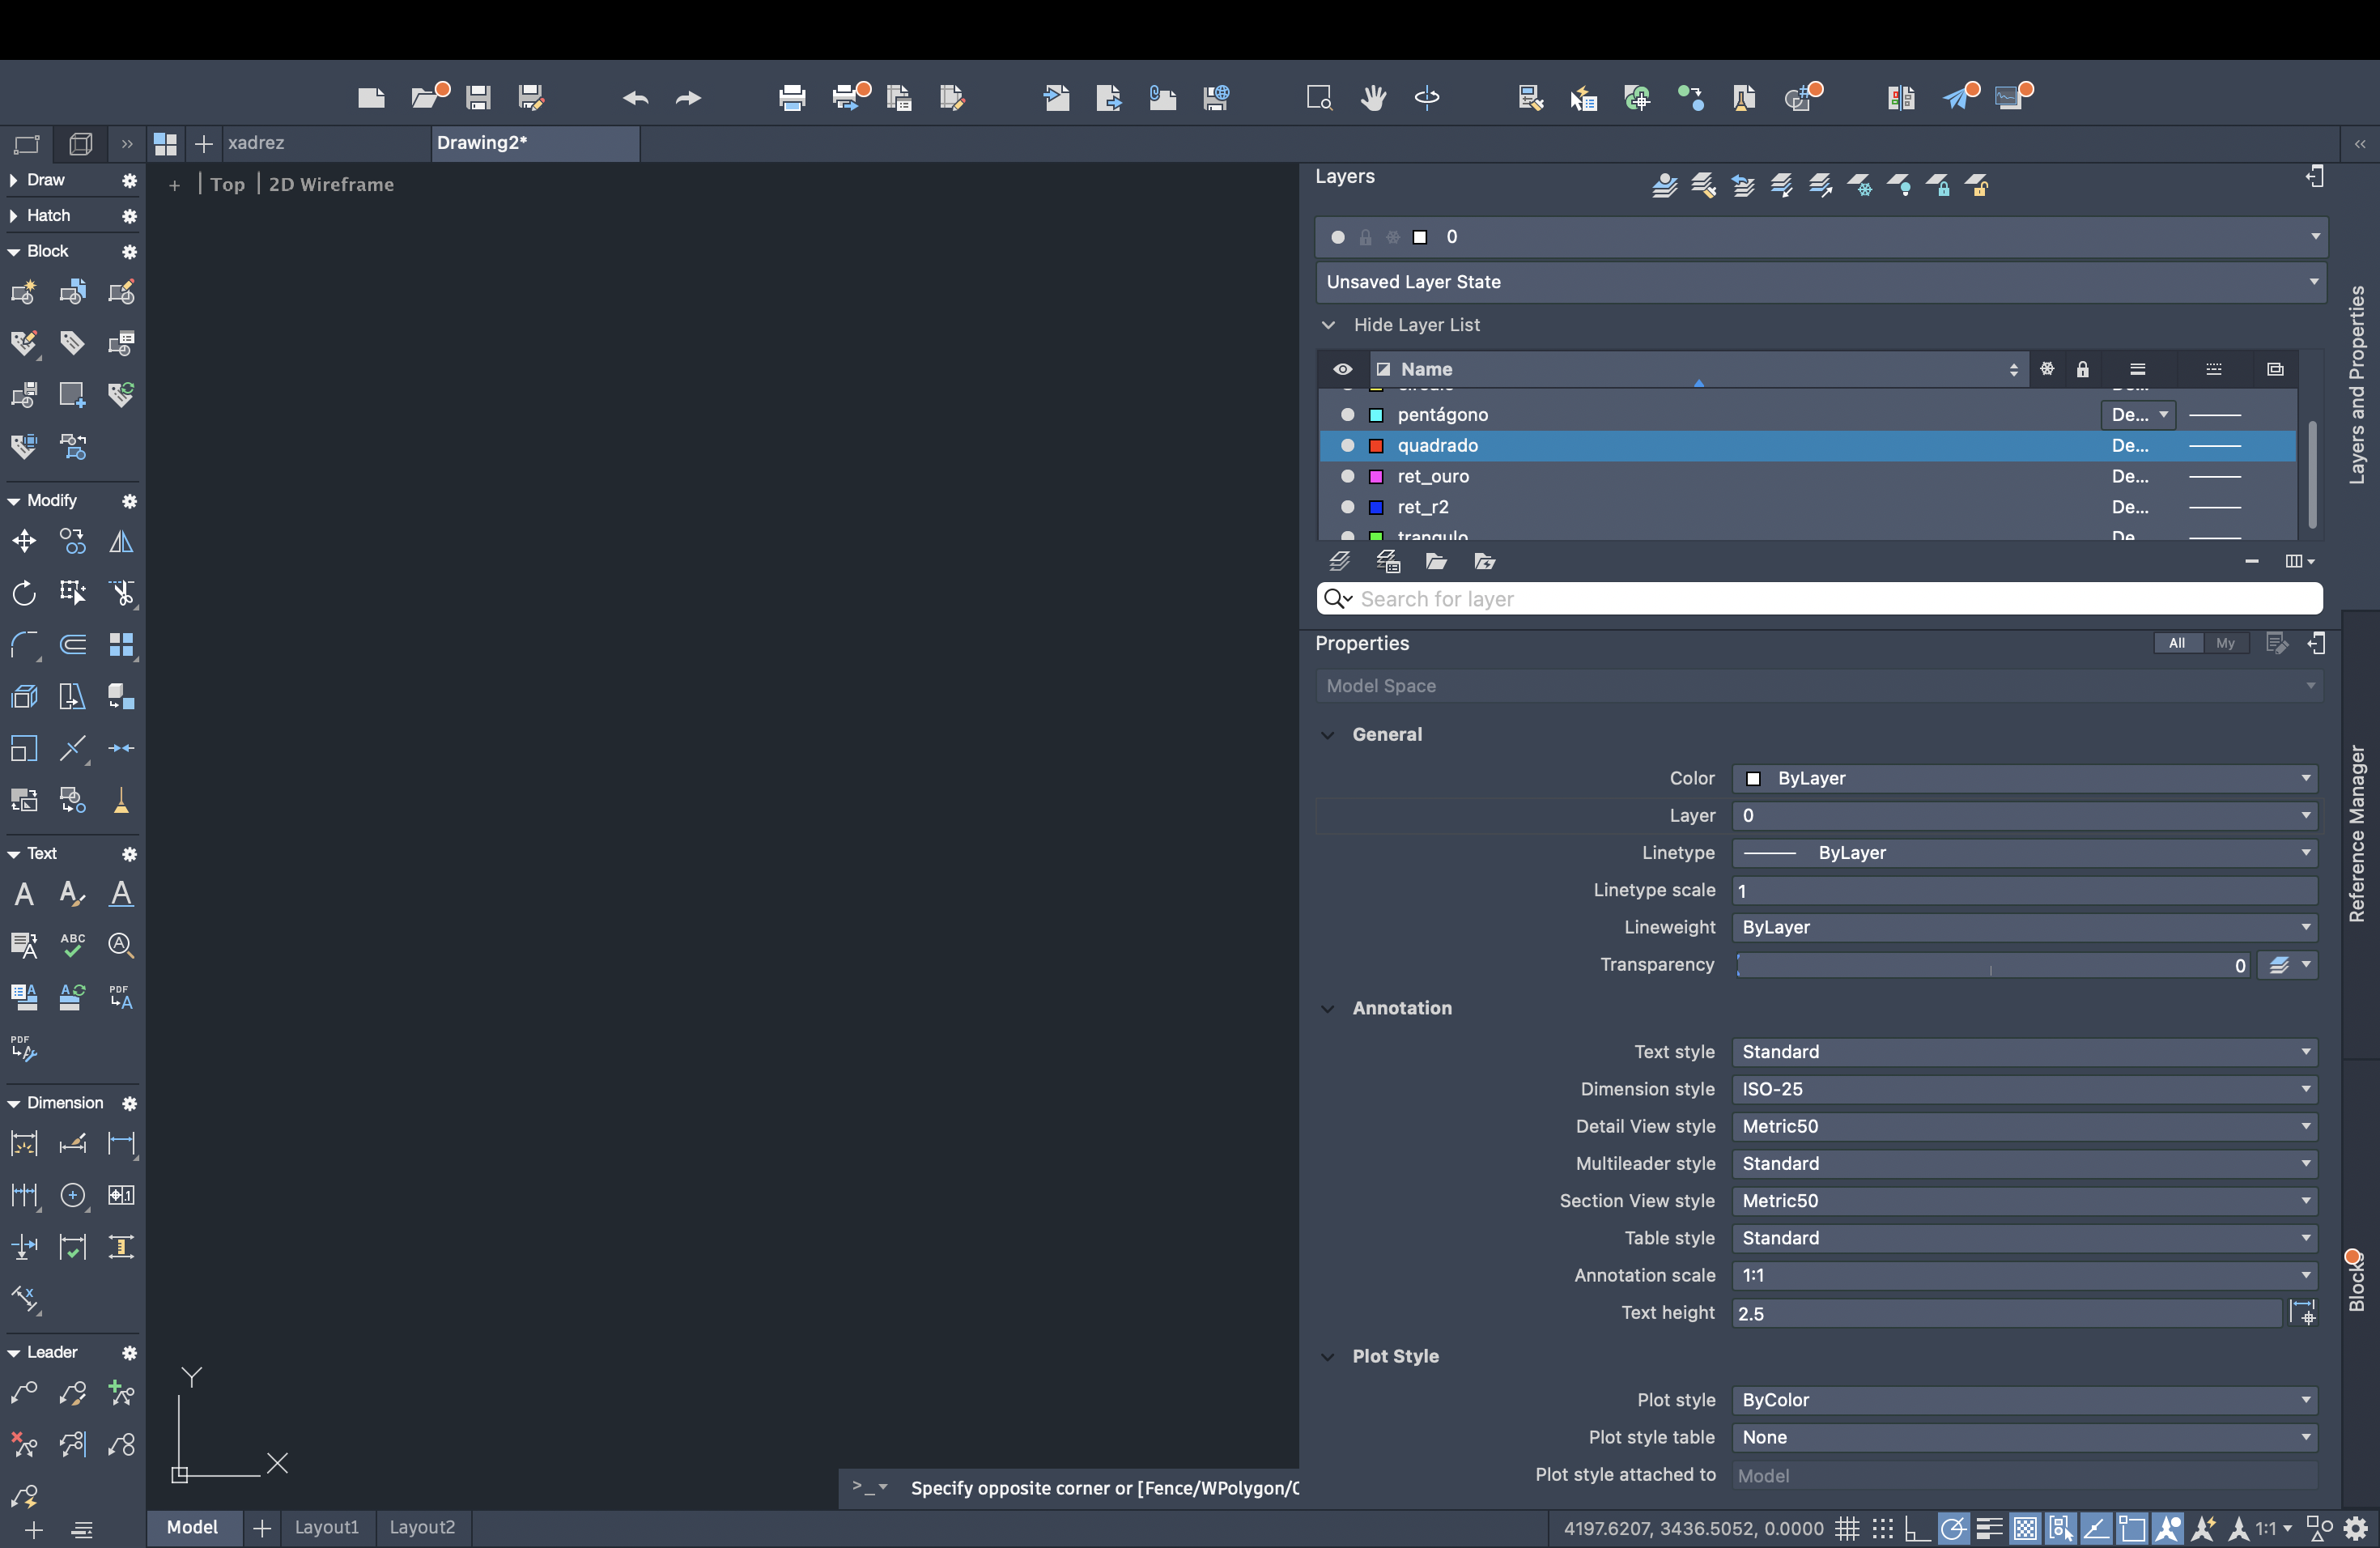This screenshot has height=1548, width=2380.
Task: Select the Rotate tool in Modify panel
Action: pyautogui.click(x=24, y=593)
